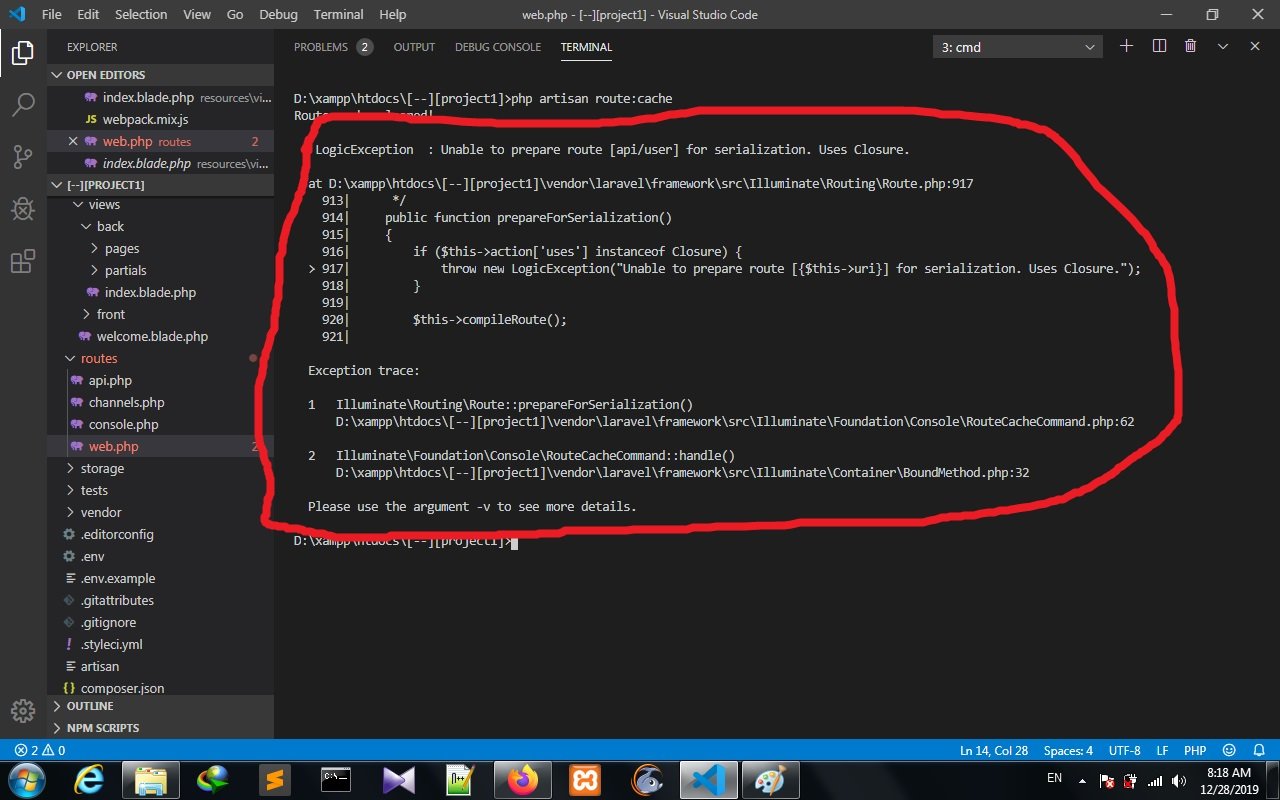Collapse the Open Editors section
The image size is (1280, 800).
click(160, 75)
